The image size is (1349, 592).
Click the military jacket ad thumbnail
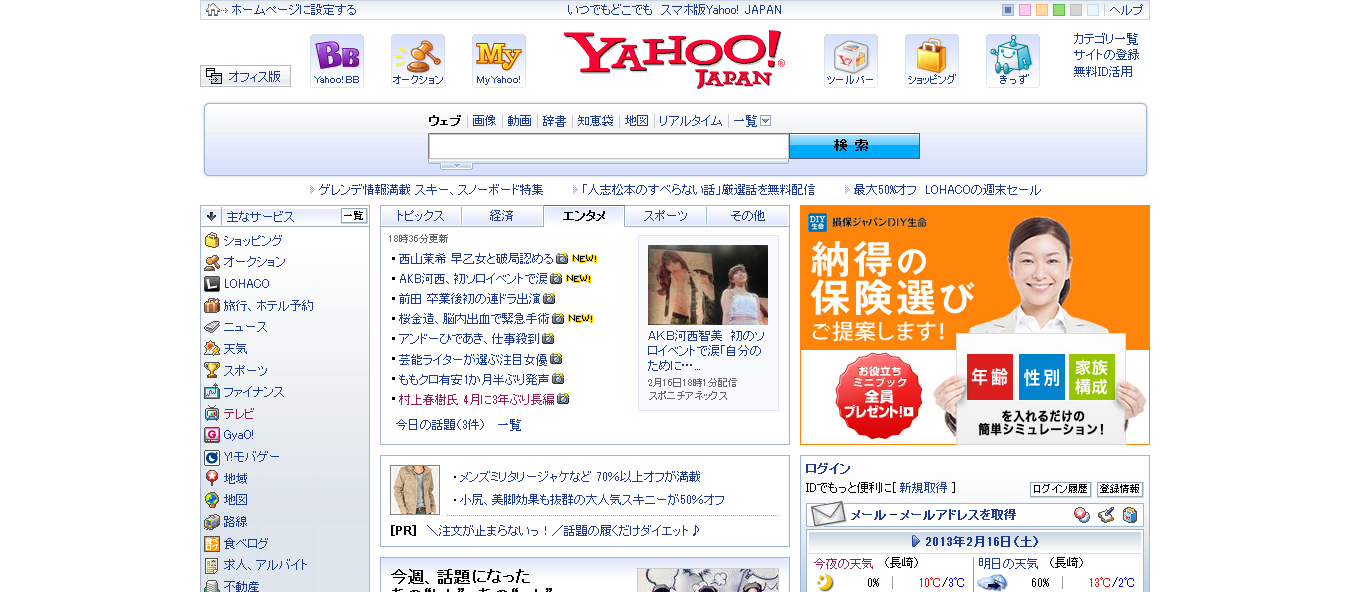click(415, 490)
